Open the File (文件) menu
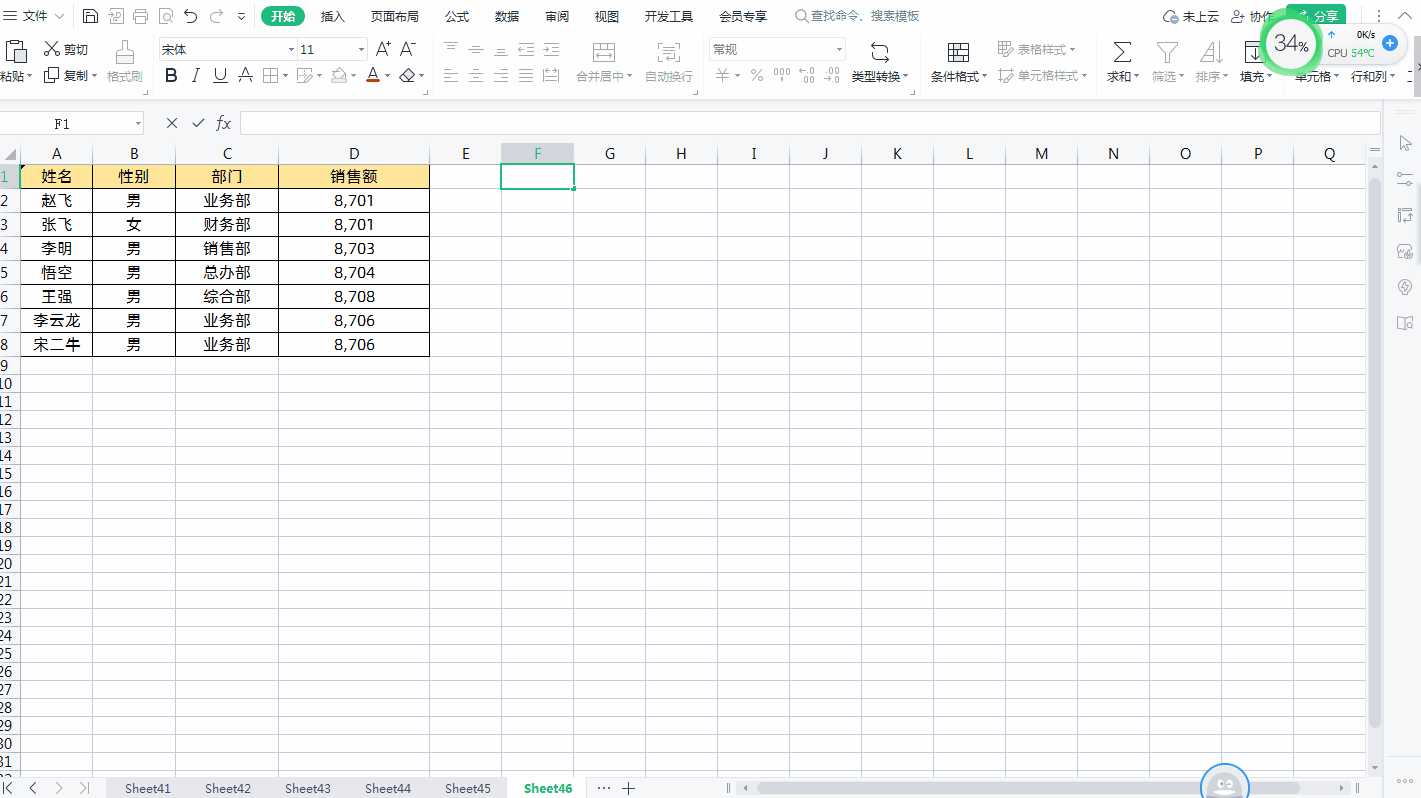Screen dimensions: 1421x798 [34, 16]
